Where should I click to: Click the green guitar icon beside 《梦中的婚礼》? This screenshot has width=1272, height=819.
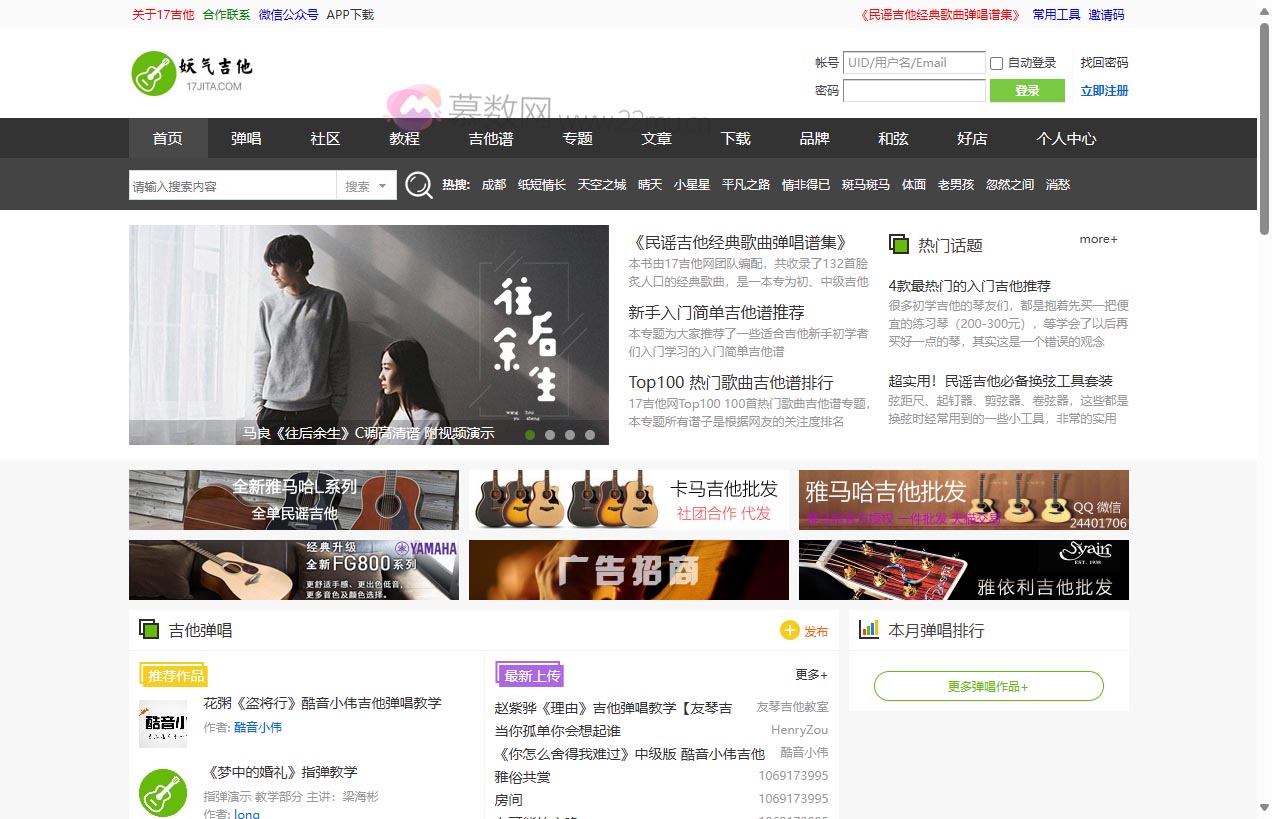pos(163,791)
